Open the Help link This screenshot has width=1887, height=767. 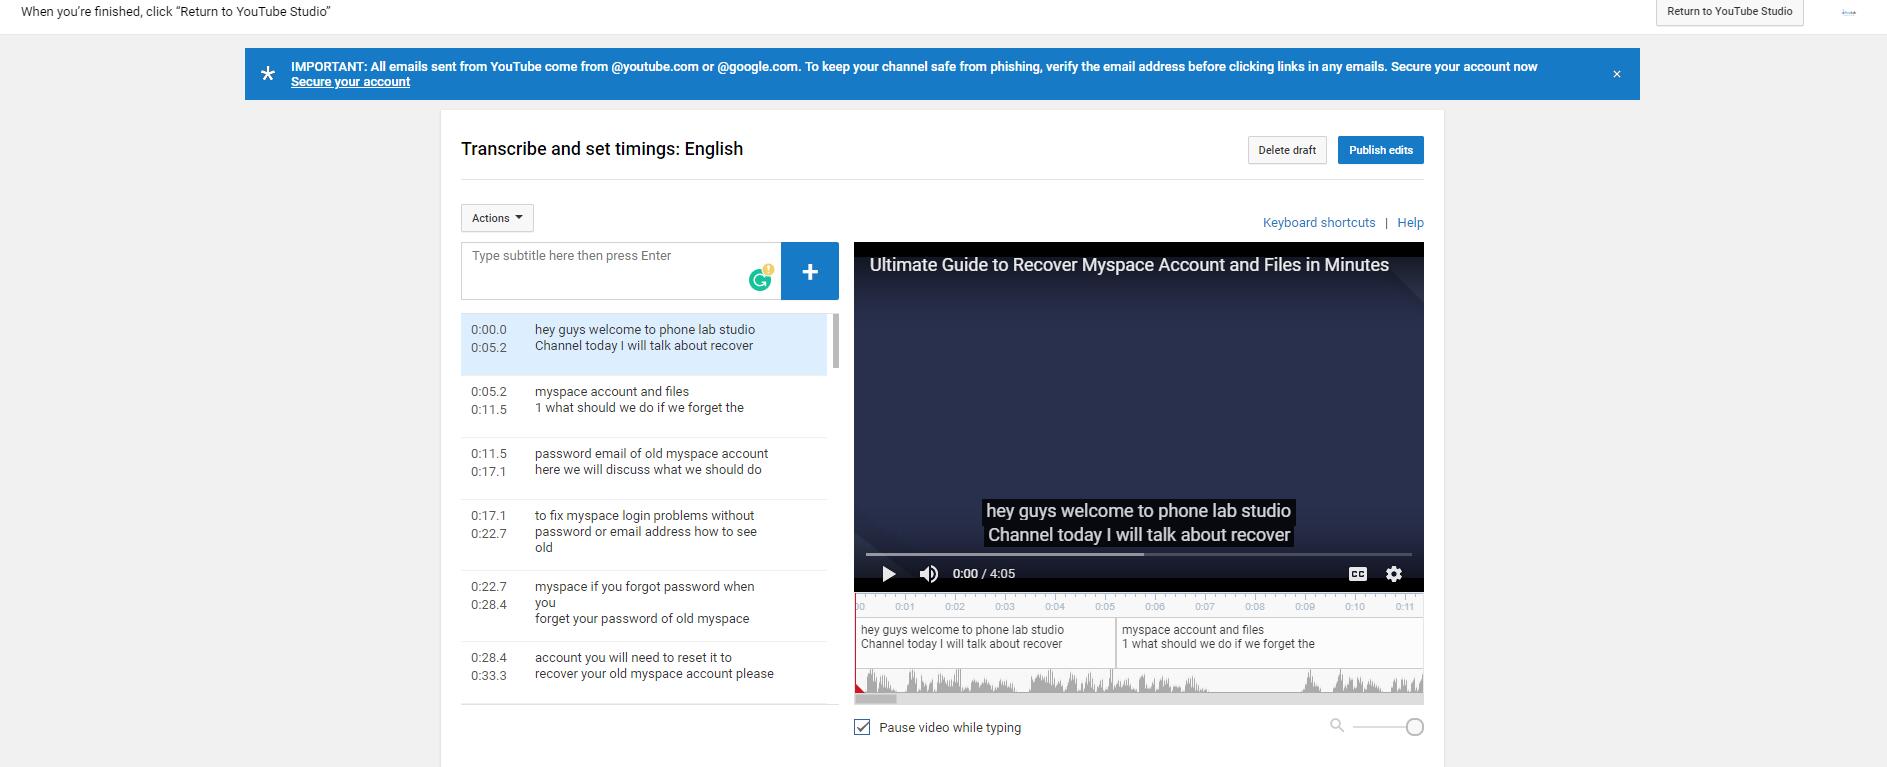pos(1410,223)
